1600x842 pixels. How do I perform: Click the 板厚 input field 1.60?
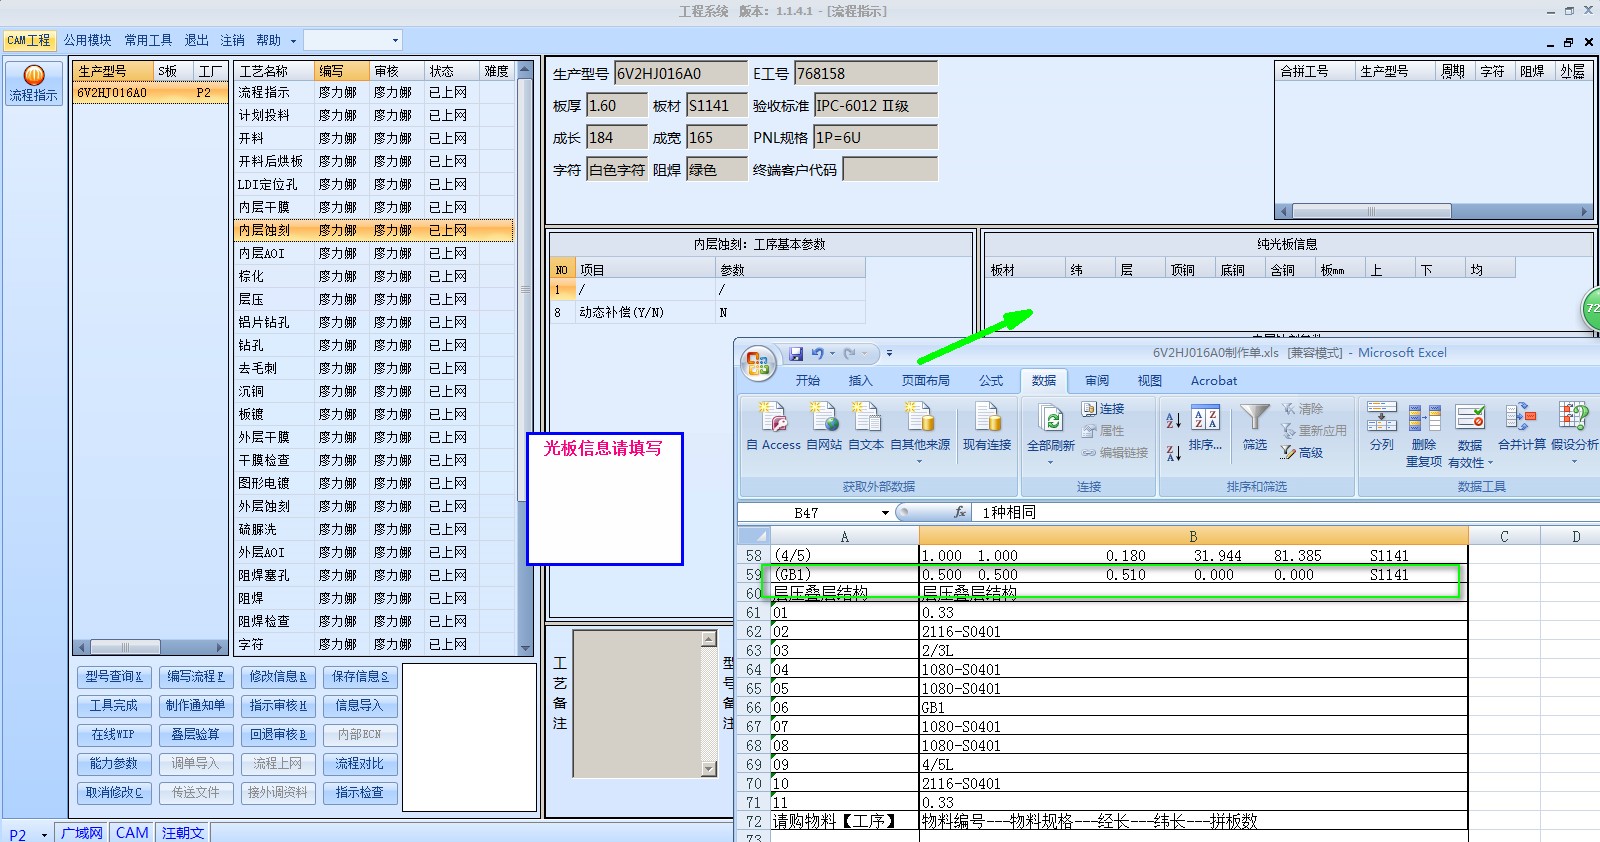(616, 106)
